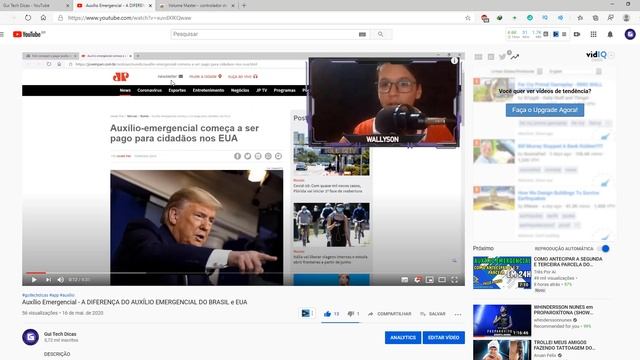The height and width of the screenshot is (360, 640).
Task: Open the three-dot more actions menu
Action: point(458,314)
